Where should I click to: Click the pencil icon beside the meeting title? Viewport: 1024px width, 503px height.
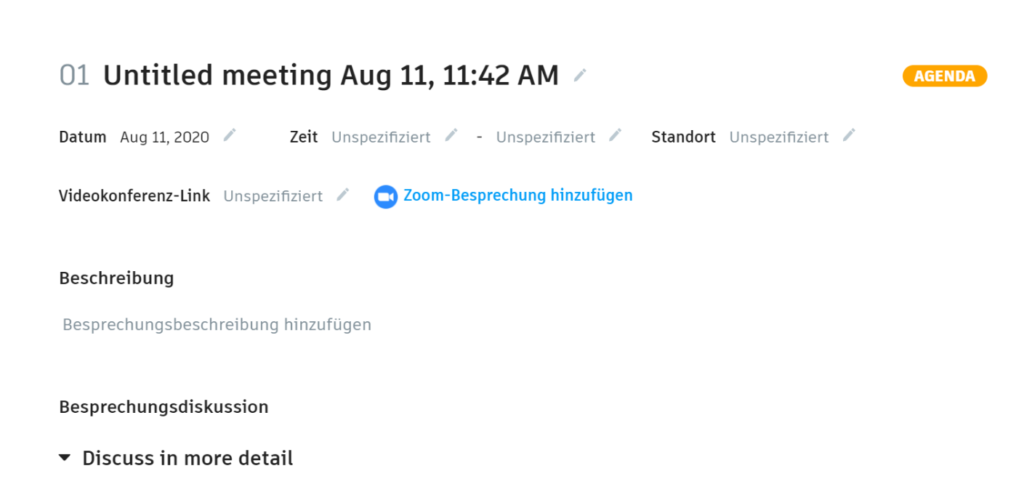tap(580, 75)
